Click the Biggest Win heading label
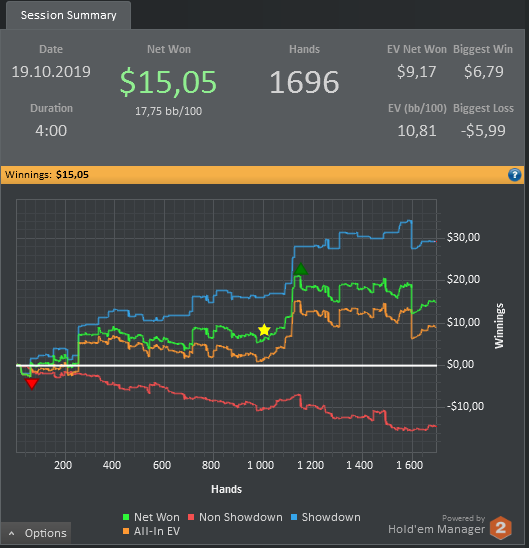This screenshot has width=529, height=548. click(x=483, y=49)
